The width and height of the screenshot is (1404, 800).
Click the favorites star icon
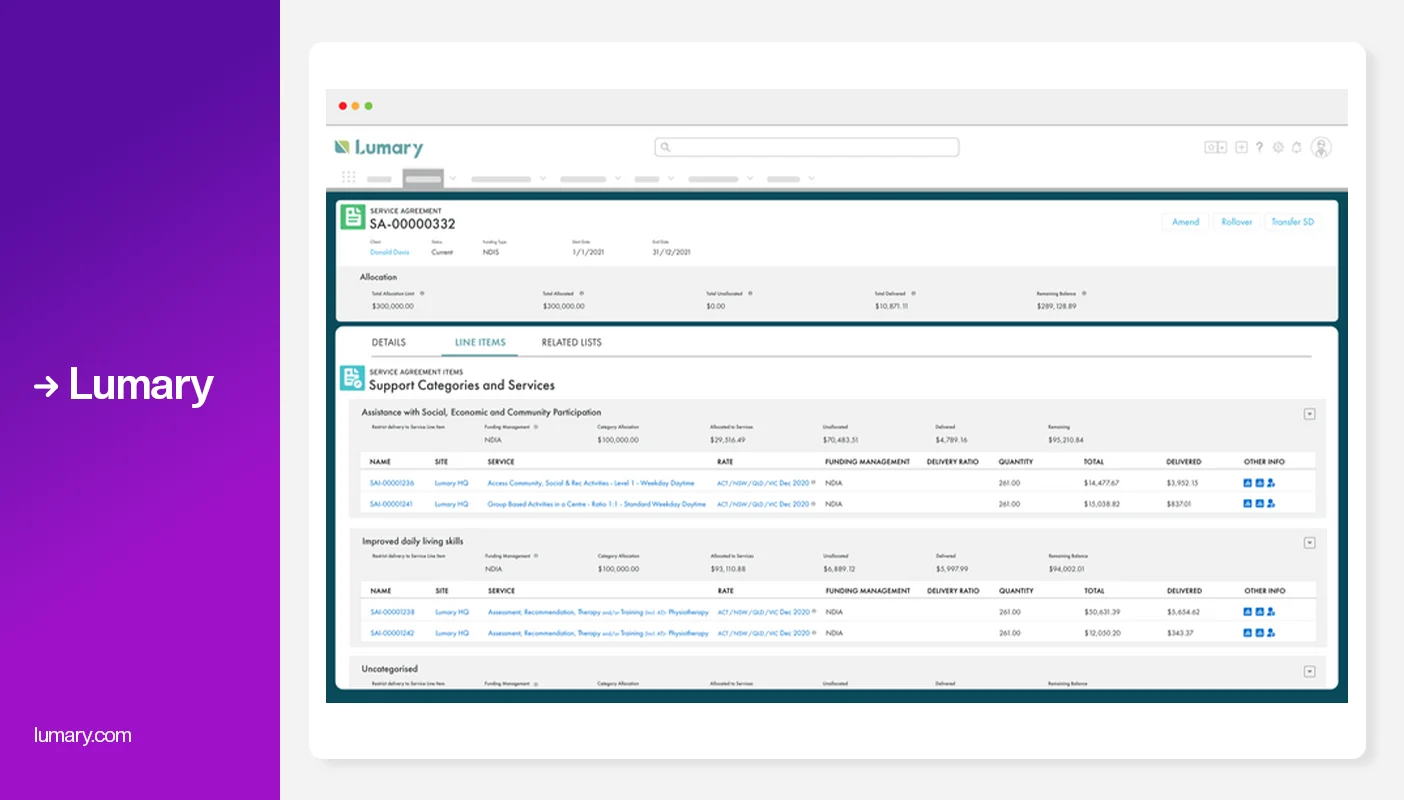[1212, 147]
